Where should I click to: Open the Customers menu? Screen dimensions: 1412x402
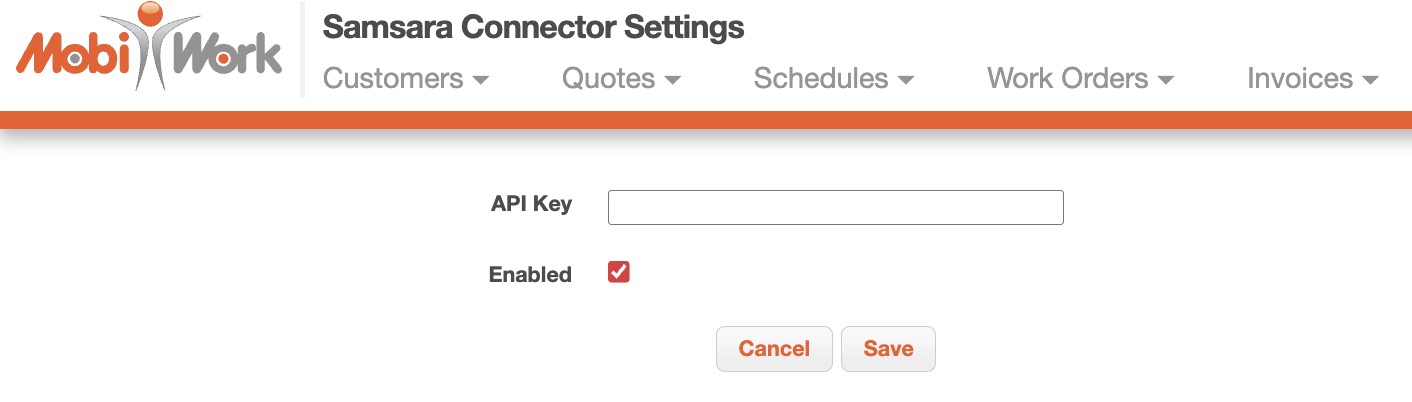pyautogui.click(x=393, y=79)
